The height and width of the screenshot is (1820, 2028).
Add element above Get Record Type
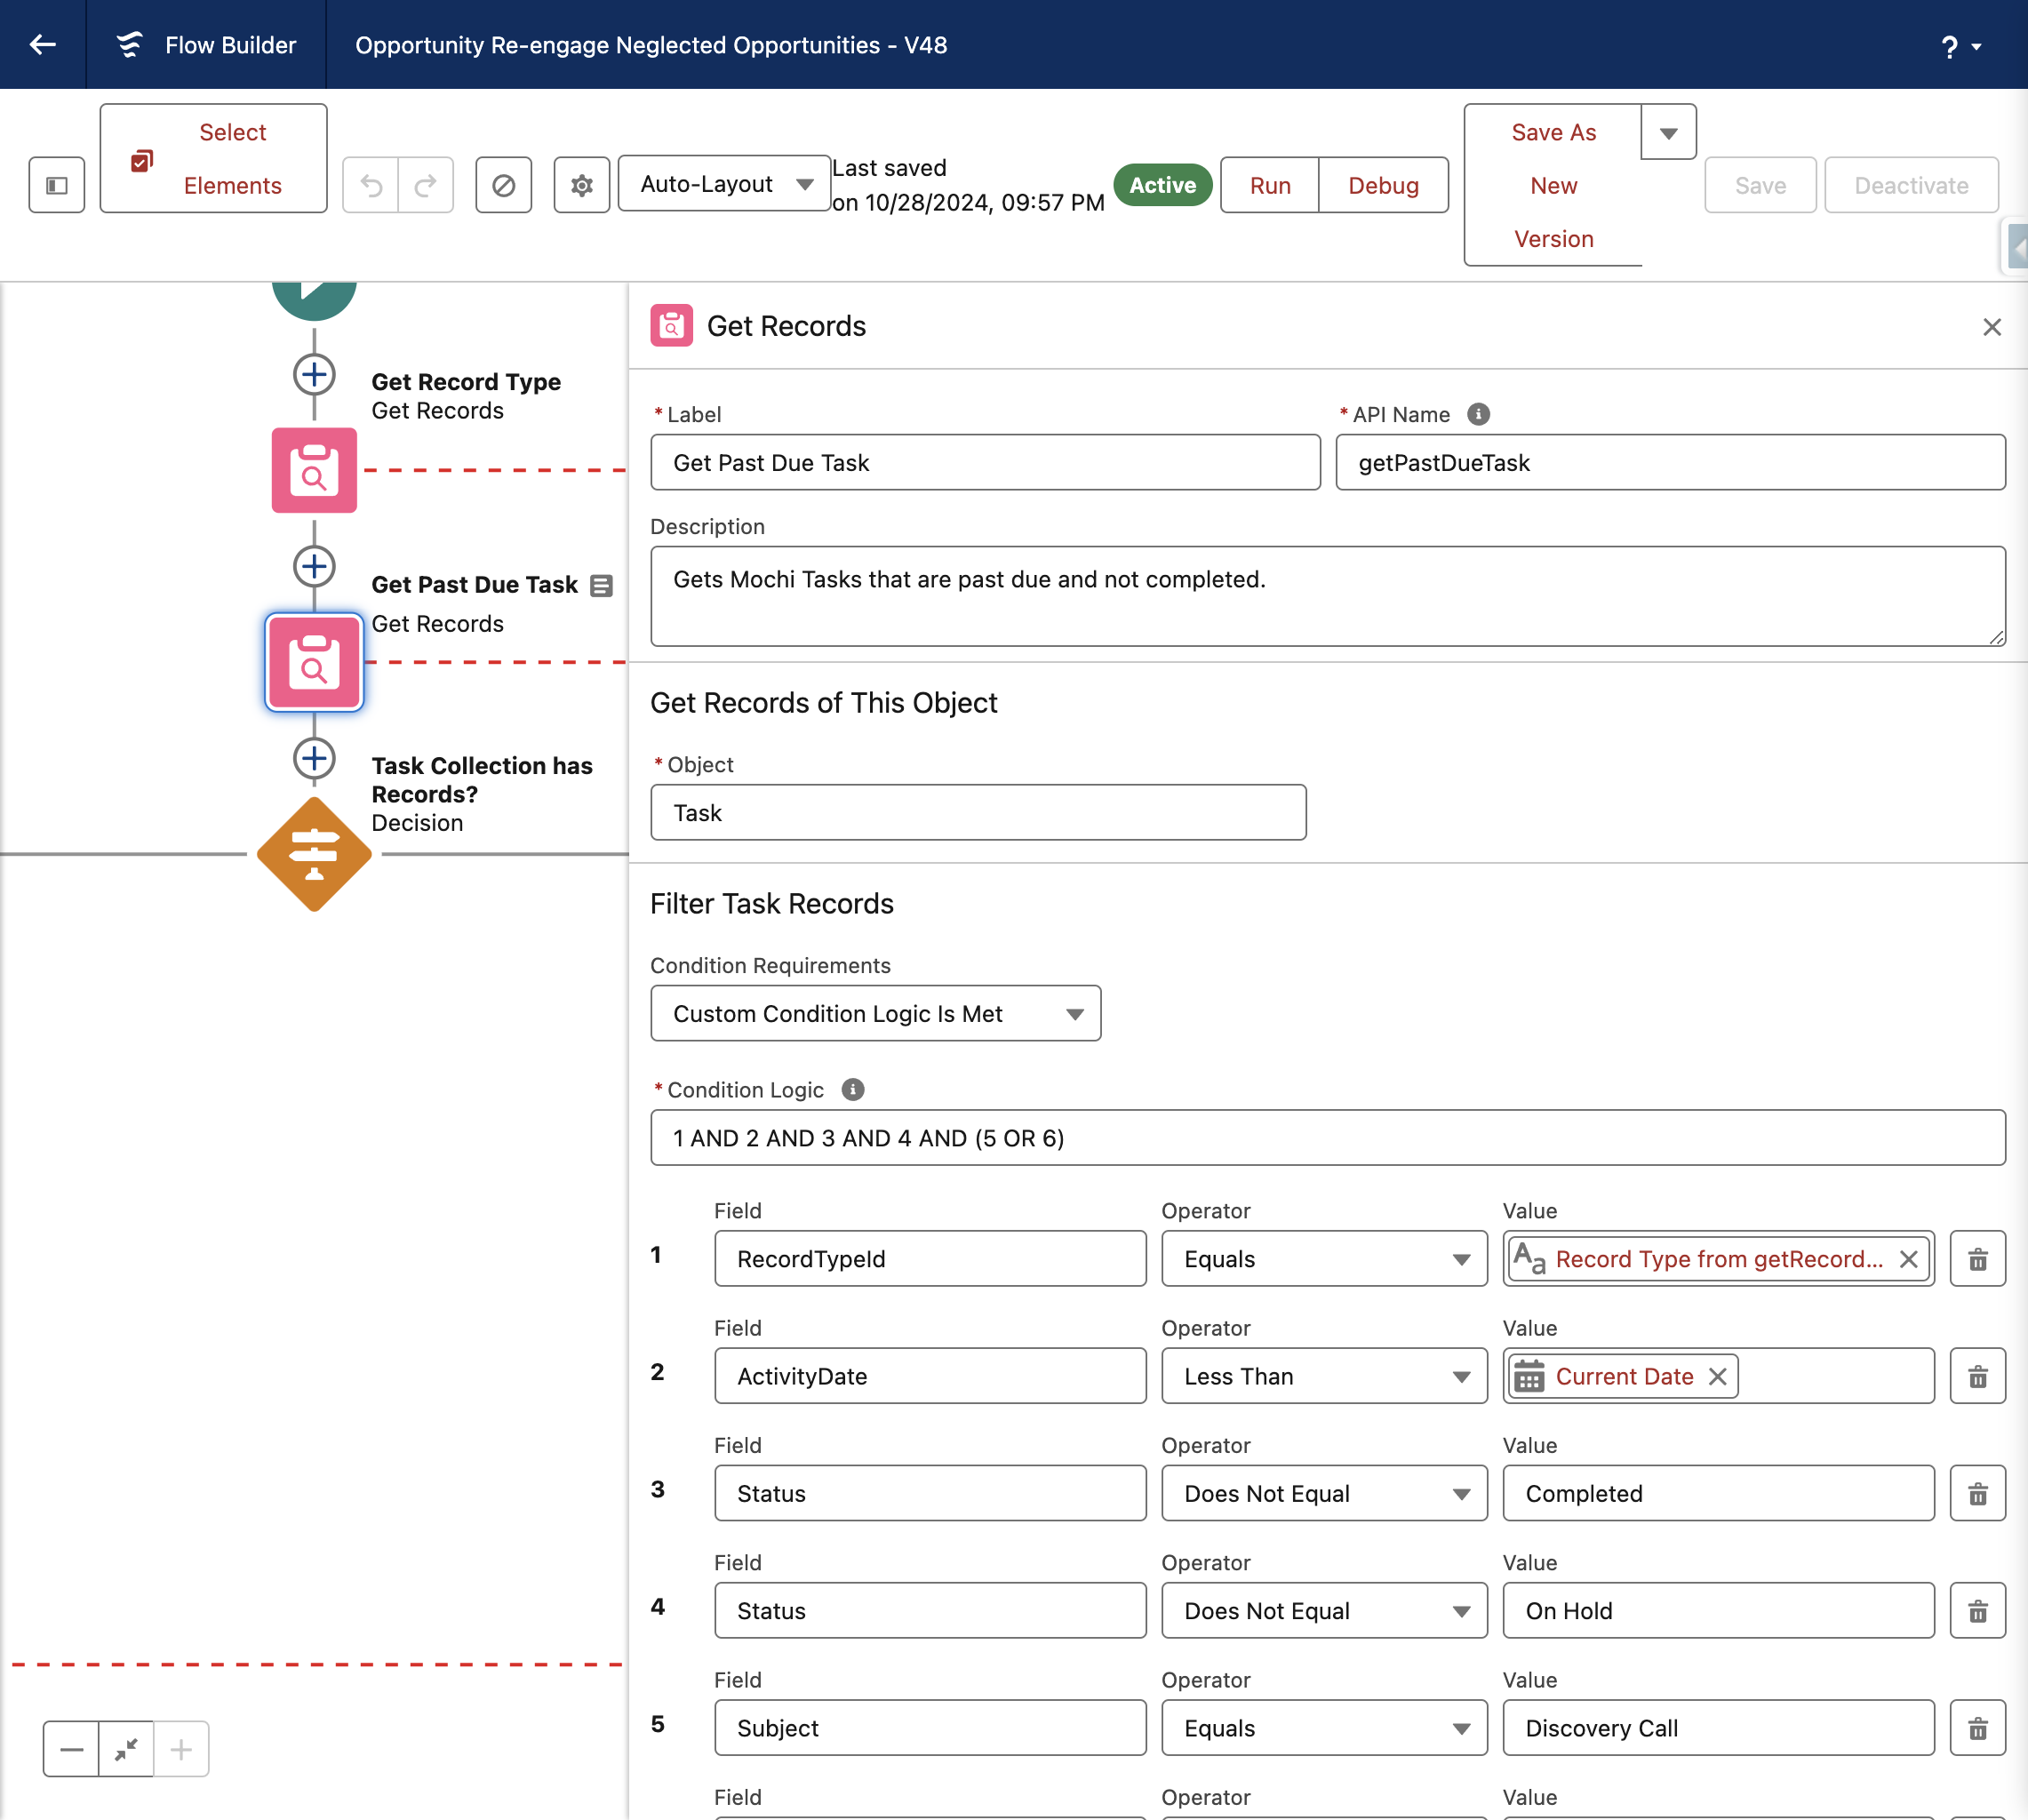coord(314,375)
